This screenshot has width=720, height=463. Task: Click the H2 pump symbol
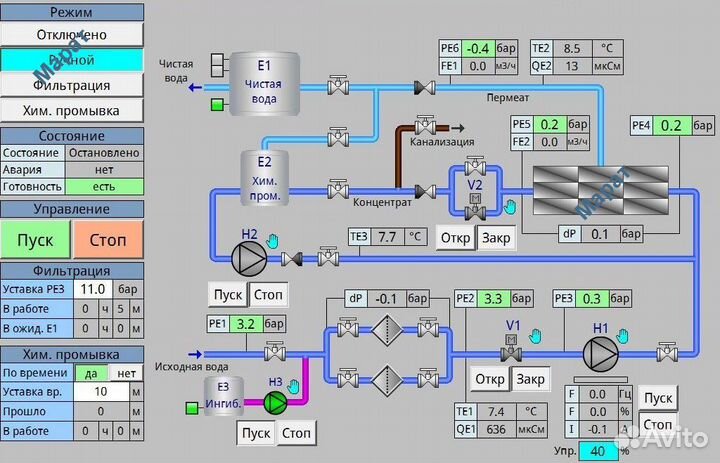tap(246, 259)
